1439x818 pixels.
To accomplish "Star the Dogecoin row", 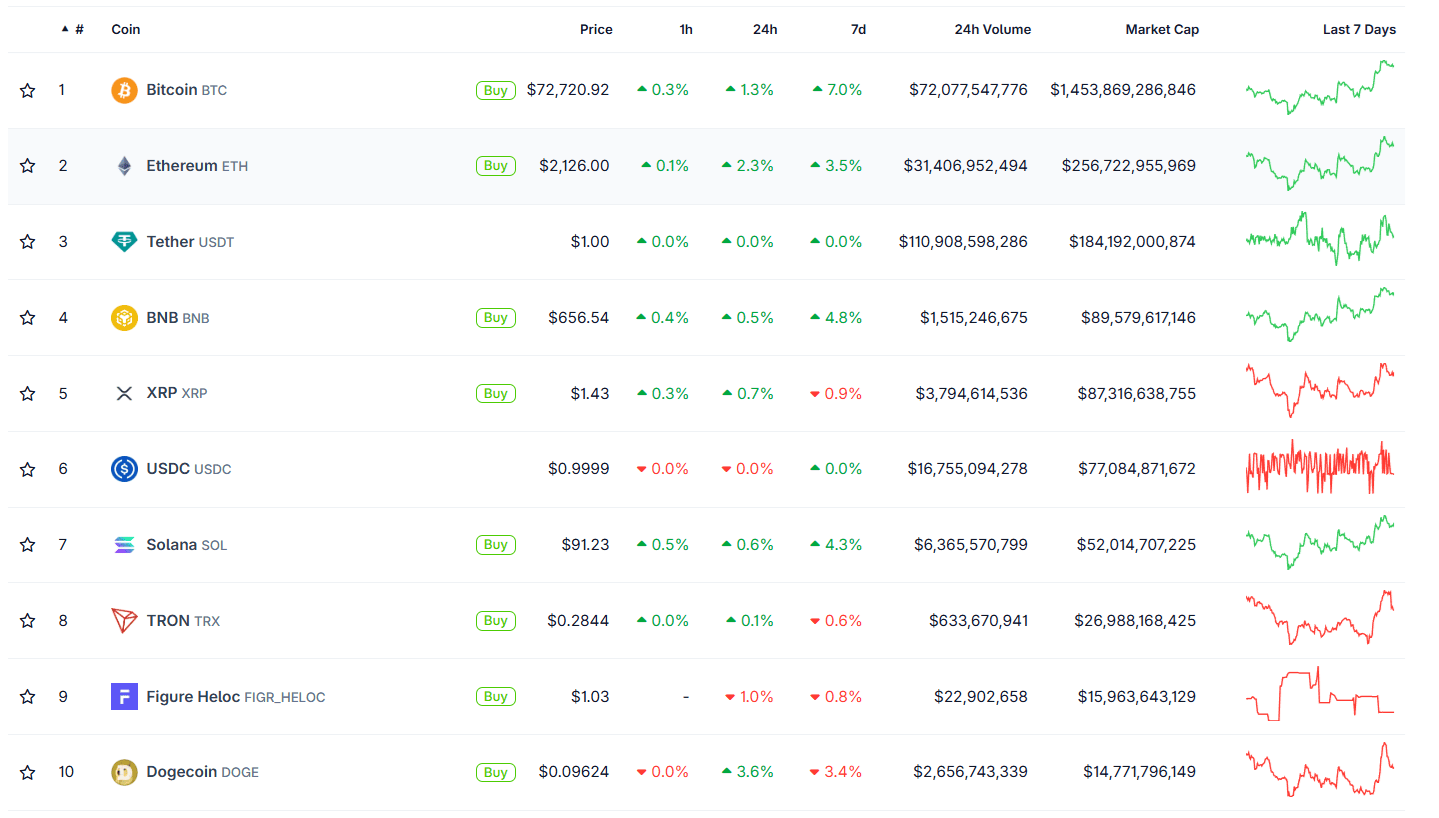I will (x=27, y=771).
